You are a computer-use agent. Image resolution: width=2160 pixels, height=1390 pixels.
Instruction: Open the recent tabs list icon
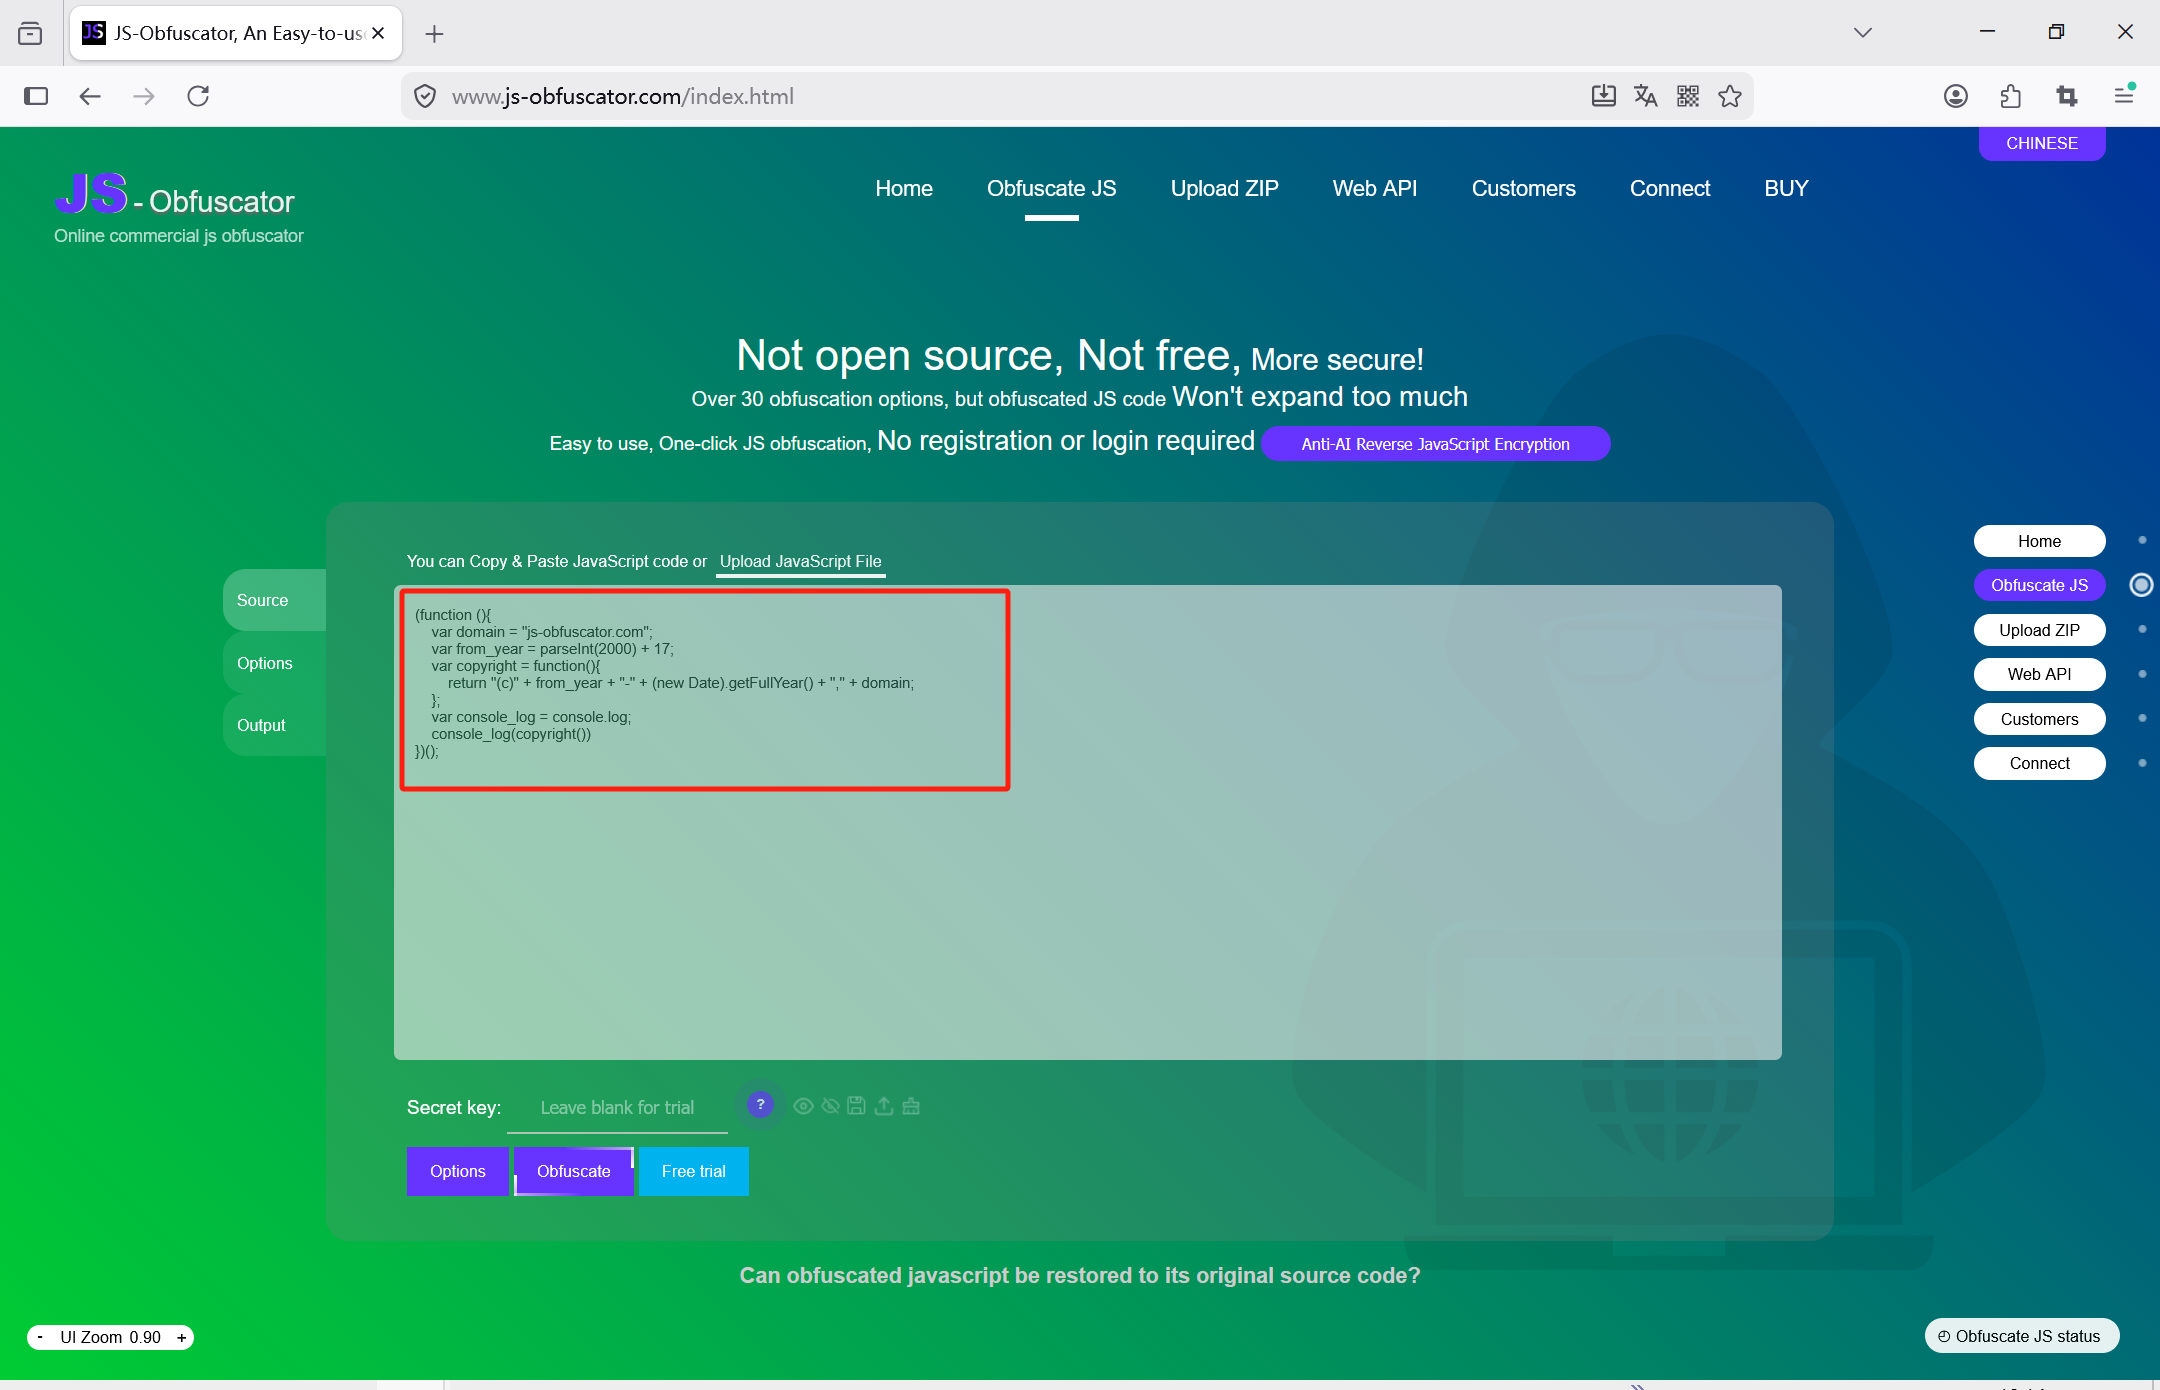click(x=30, y=33)
